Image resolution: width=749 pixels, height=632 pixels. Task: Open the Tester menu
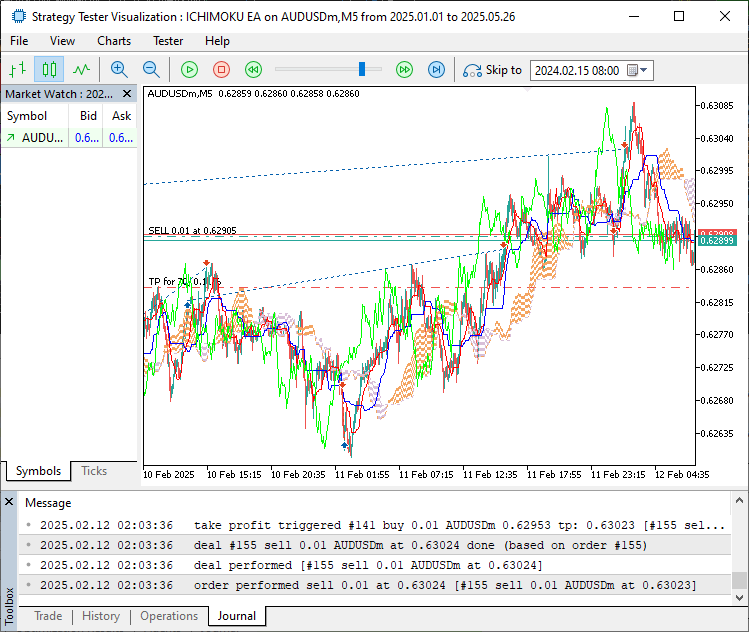(167, 41)
